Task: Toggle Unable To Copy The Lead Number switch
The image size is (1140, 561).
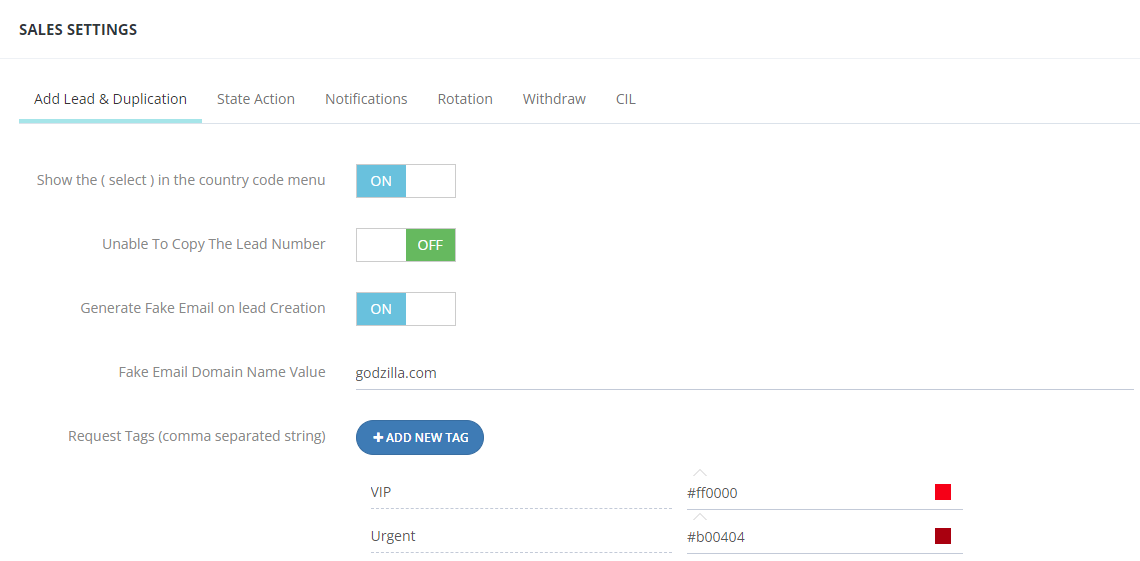Action: tap(406, 245)
